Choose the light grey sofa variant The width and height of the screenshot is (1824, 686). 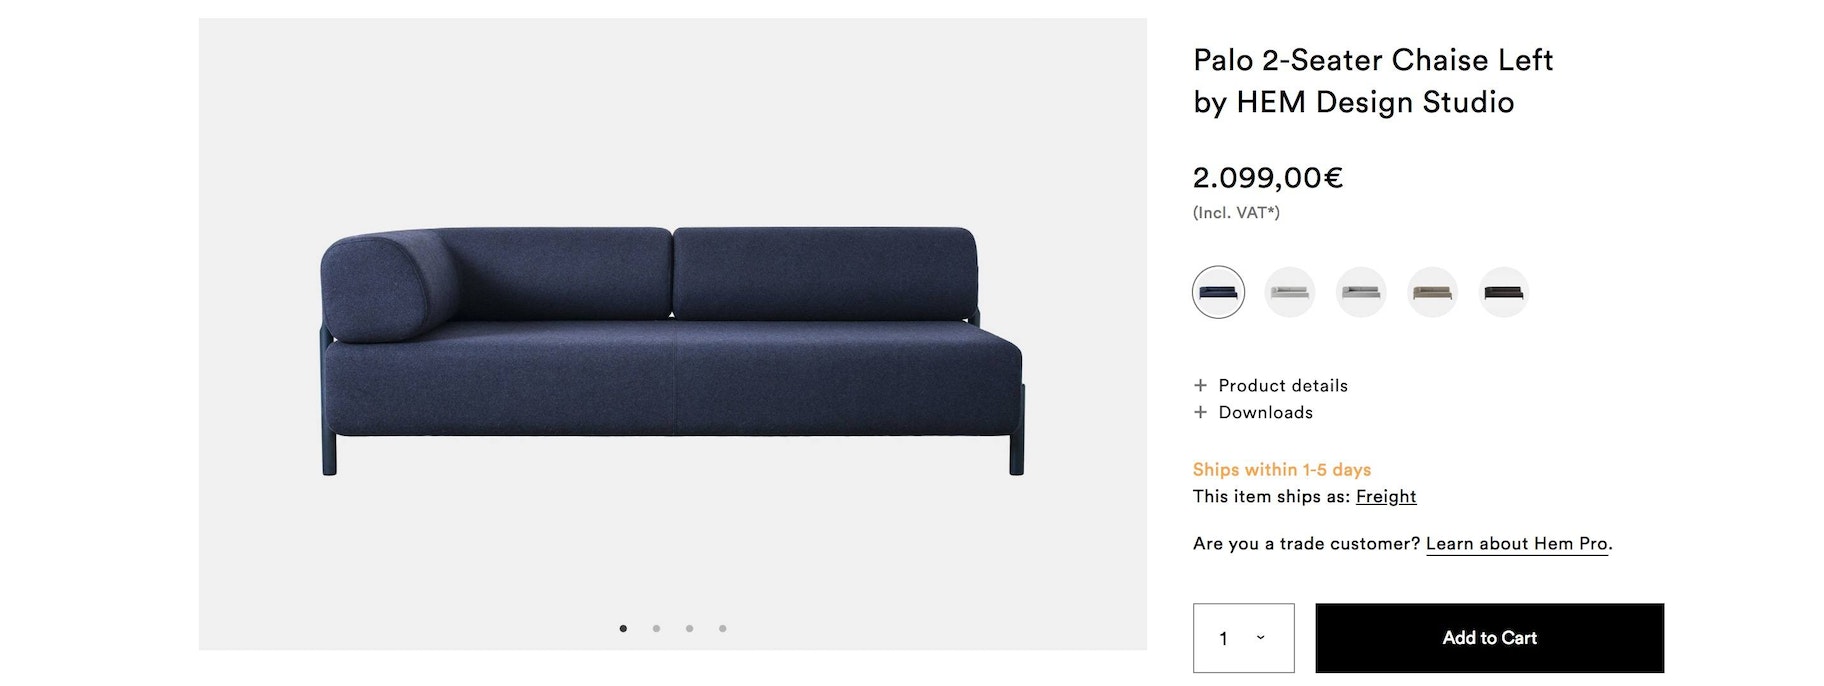[x=1289, y=292]
